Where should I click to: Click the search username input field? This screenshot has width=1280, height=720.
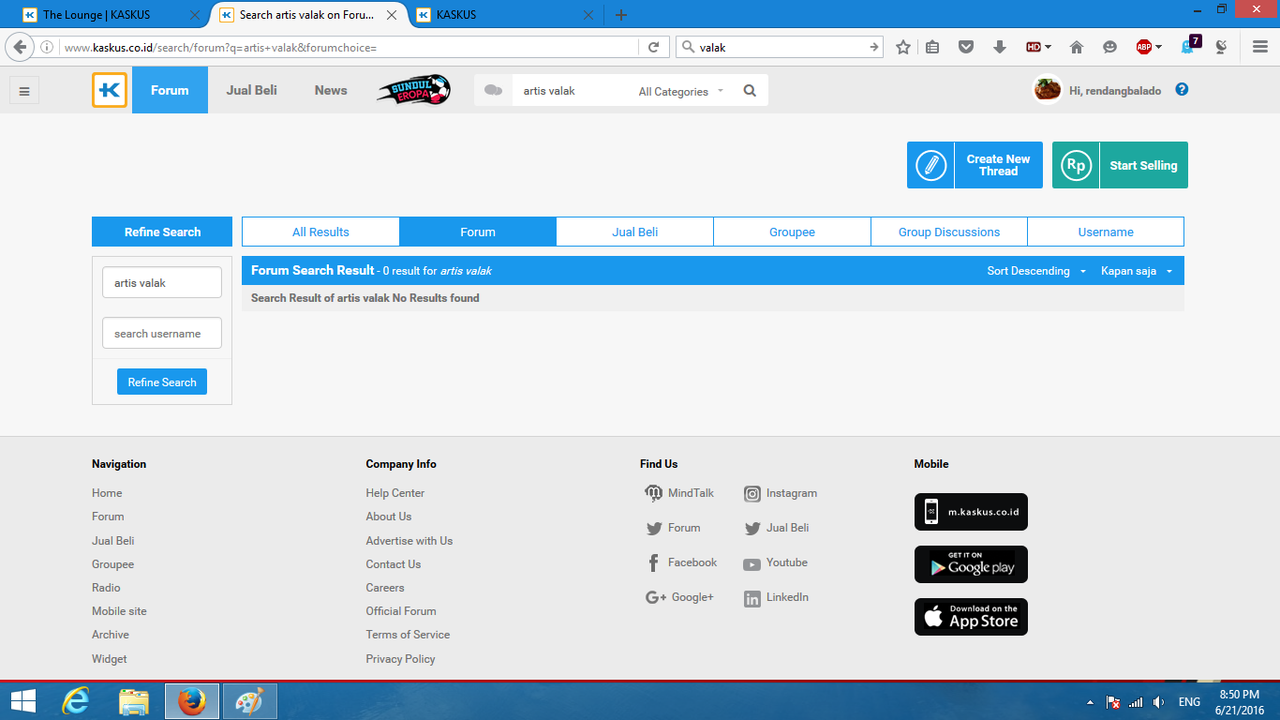click(x=162, y=333)
